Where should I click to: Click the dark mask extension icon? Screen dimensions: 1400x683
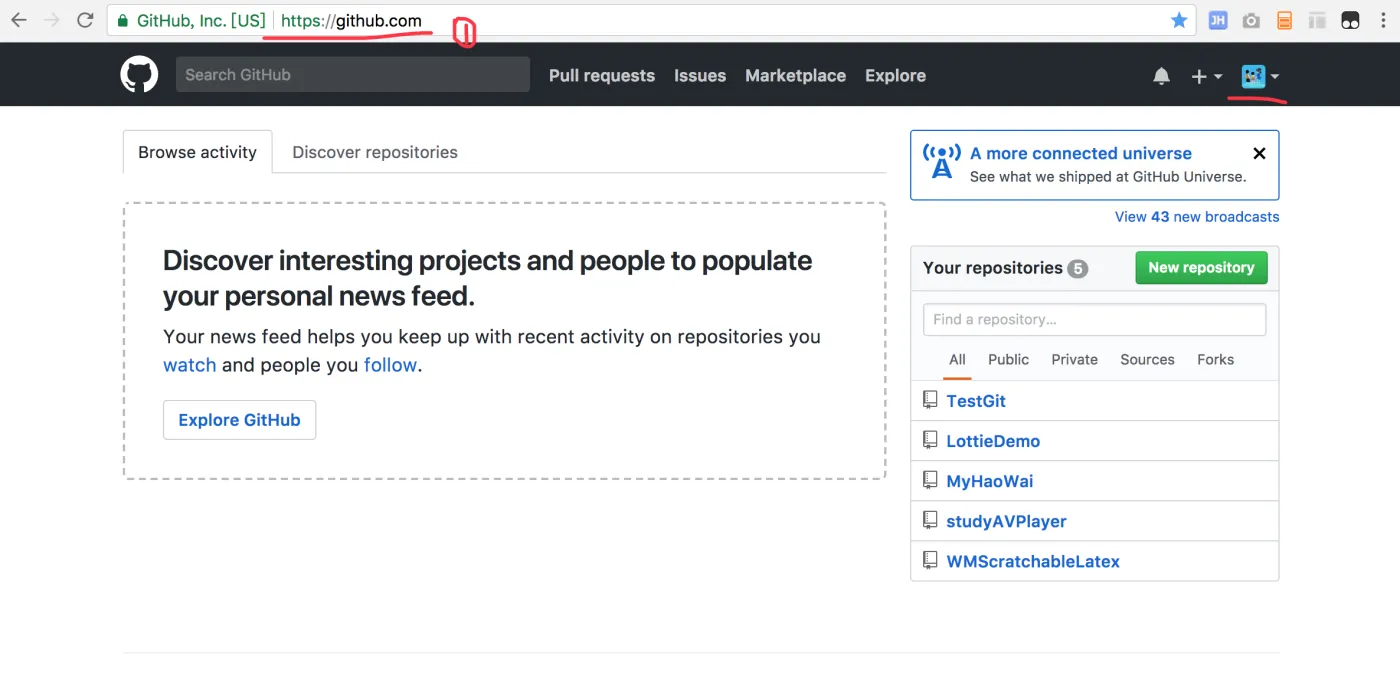click(x=1350, y=20)
